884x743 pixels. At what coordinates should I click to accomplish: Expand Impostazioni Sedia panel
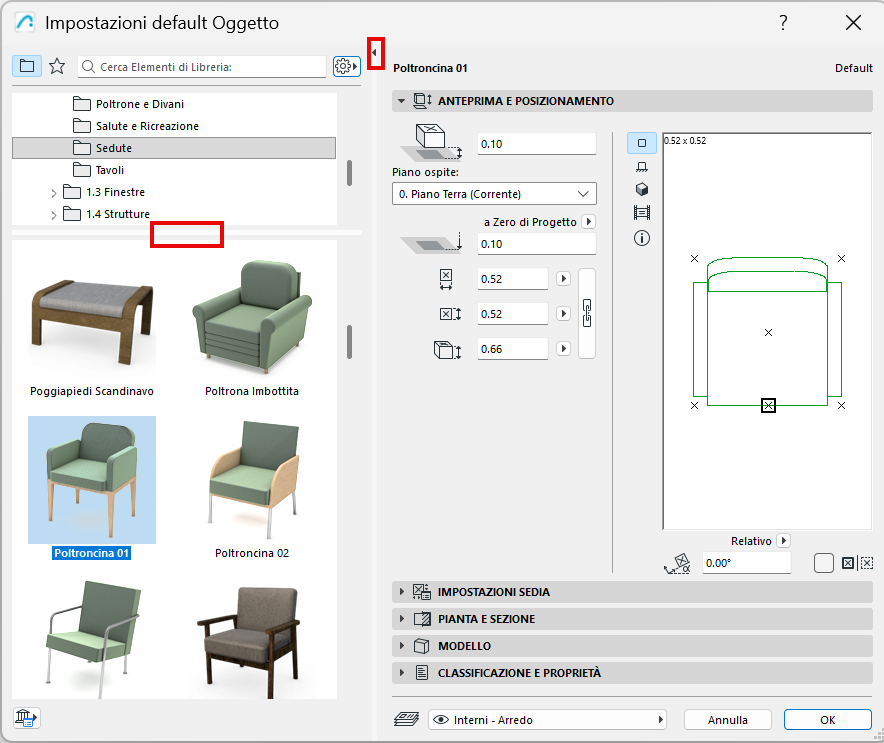click(x=632, y=592)
